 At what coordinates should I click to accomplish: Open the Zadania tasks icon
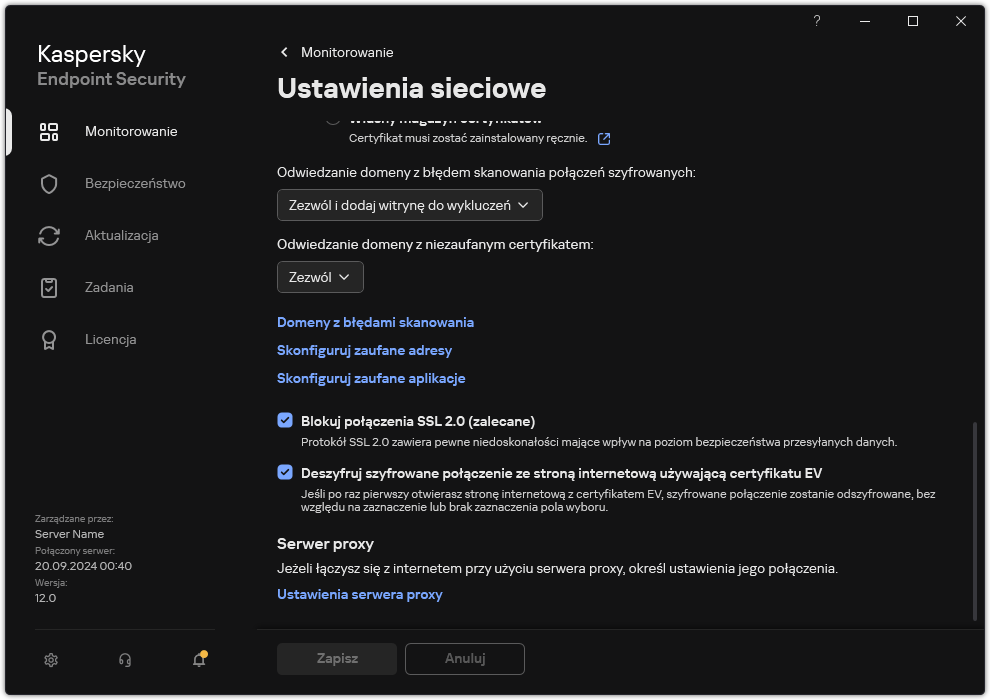coord(49,287)
